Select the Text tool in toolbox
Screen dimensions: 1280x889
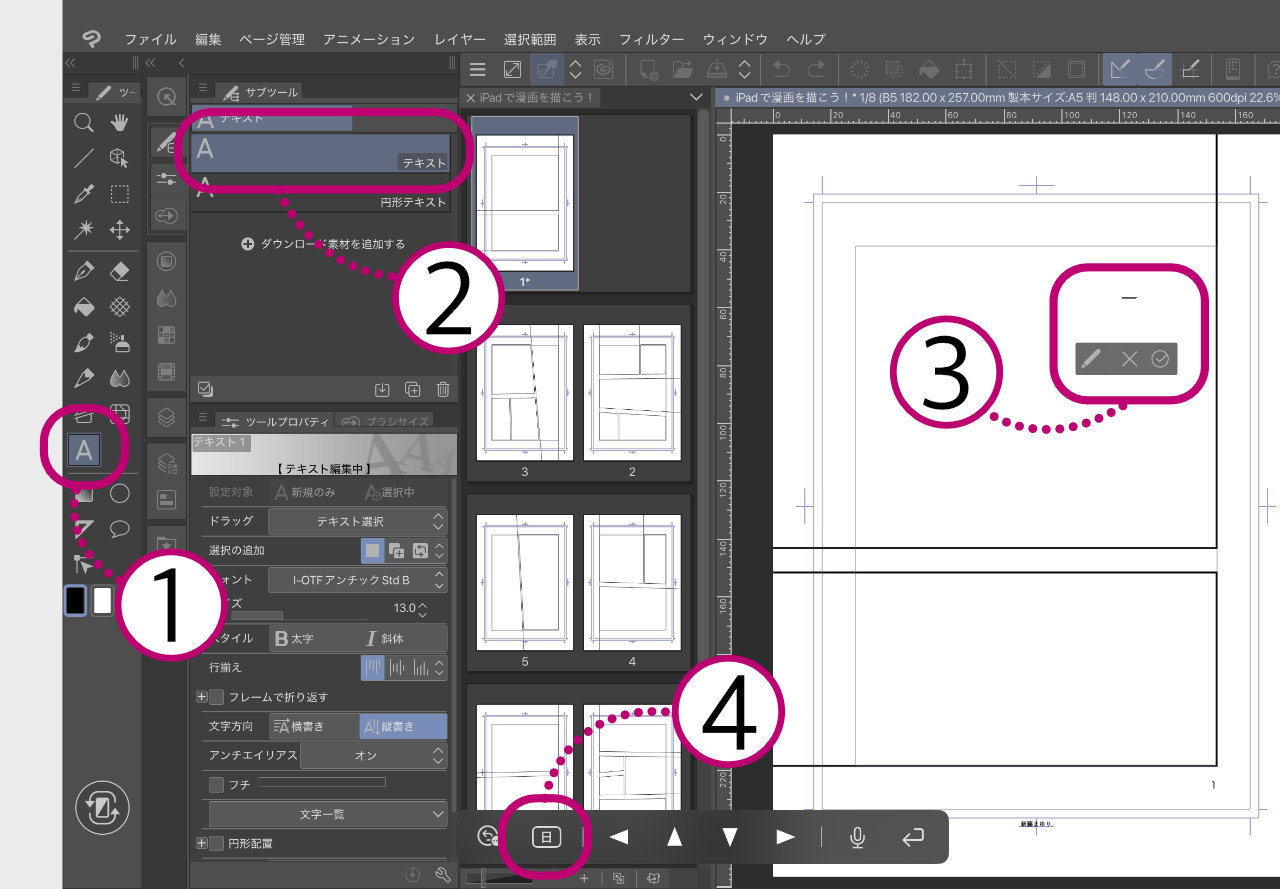84,451
